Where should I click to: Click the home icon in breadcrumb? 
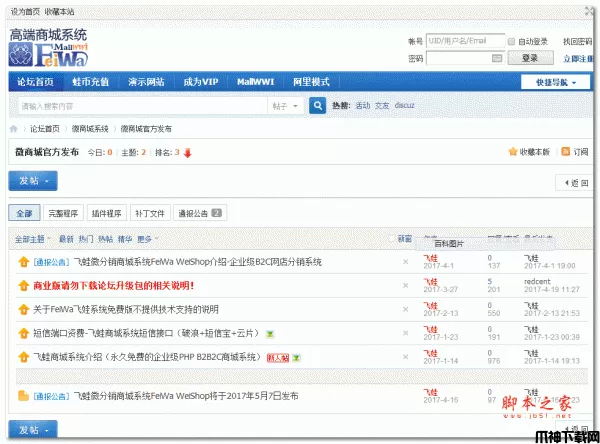[14, 129]
